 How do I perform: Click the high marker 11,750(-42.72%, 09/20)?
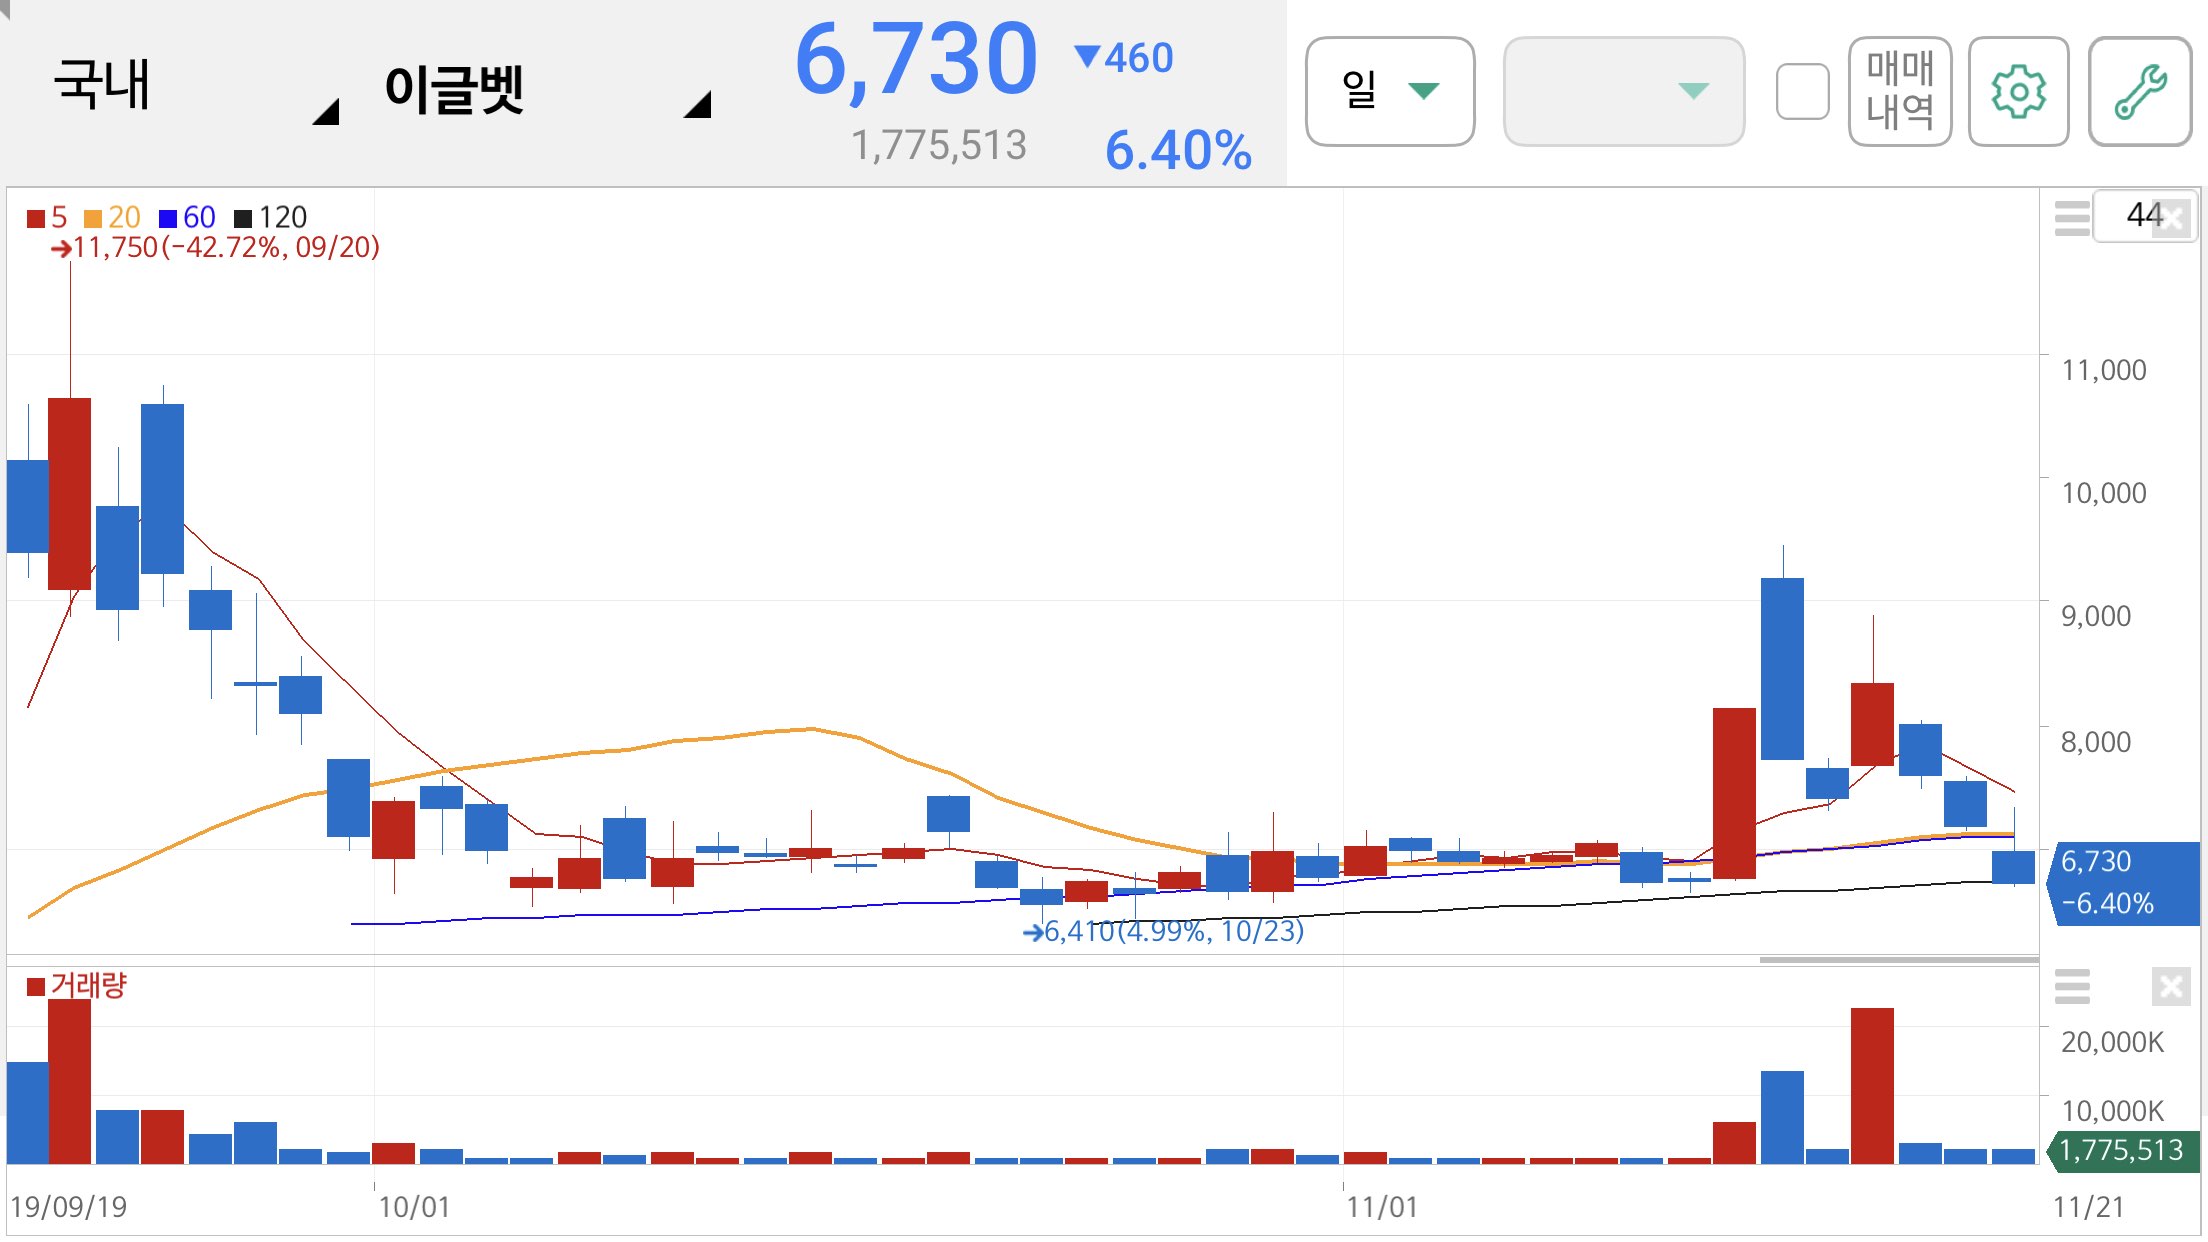215,247
